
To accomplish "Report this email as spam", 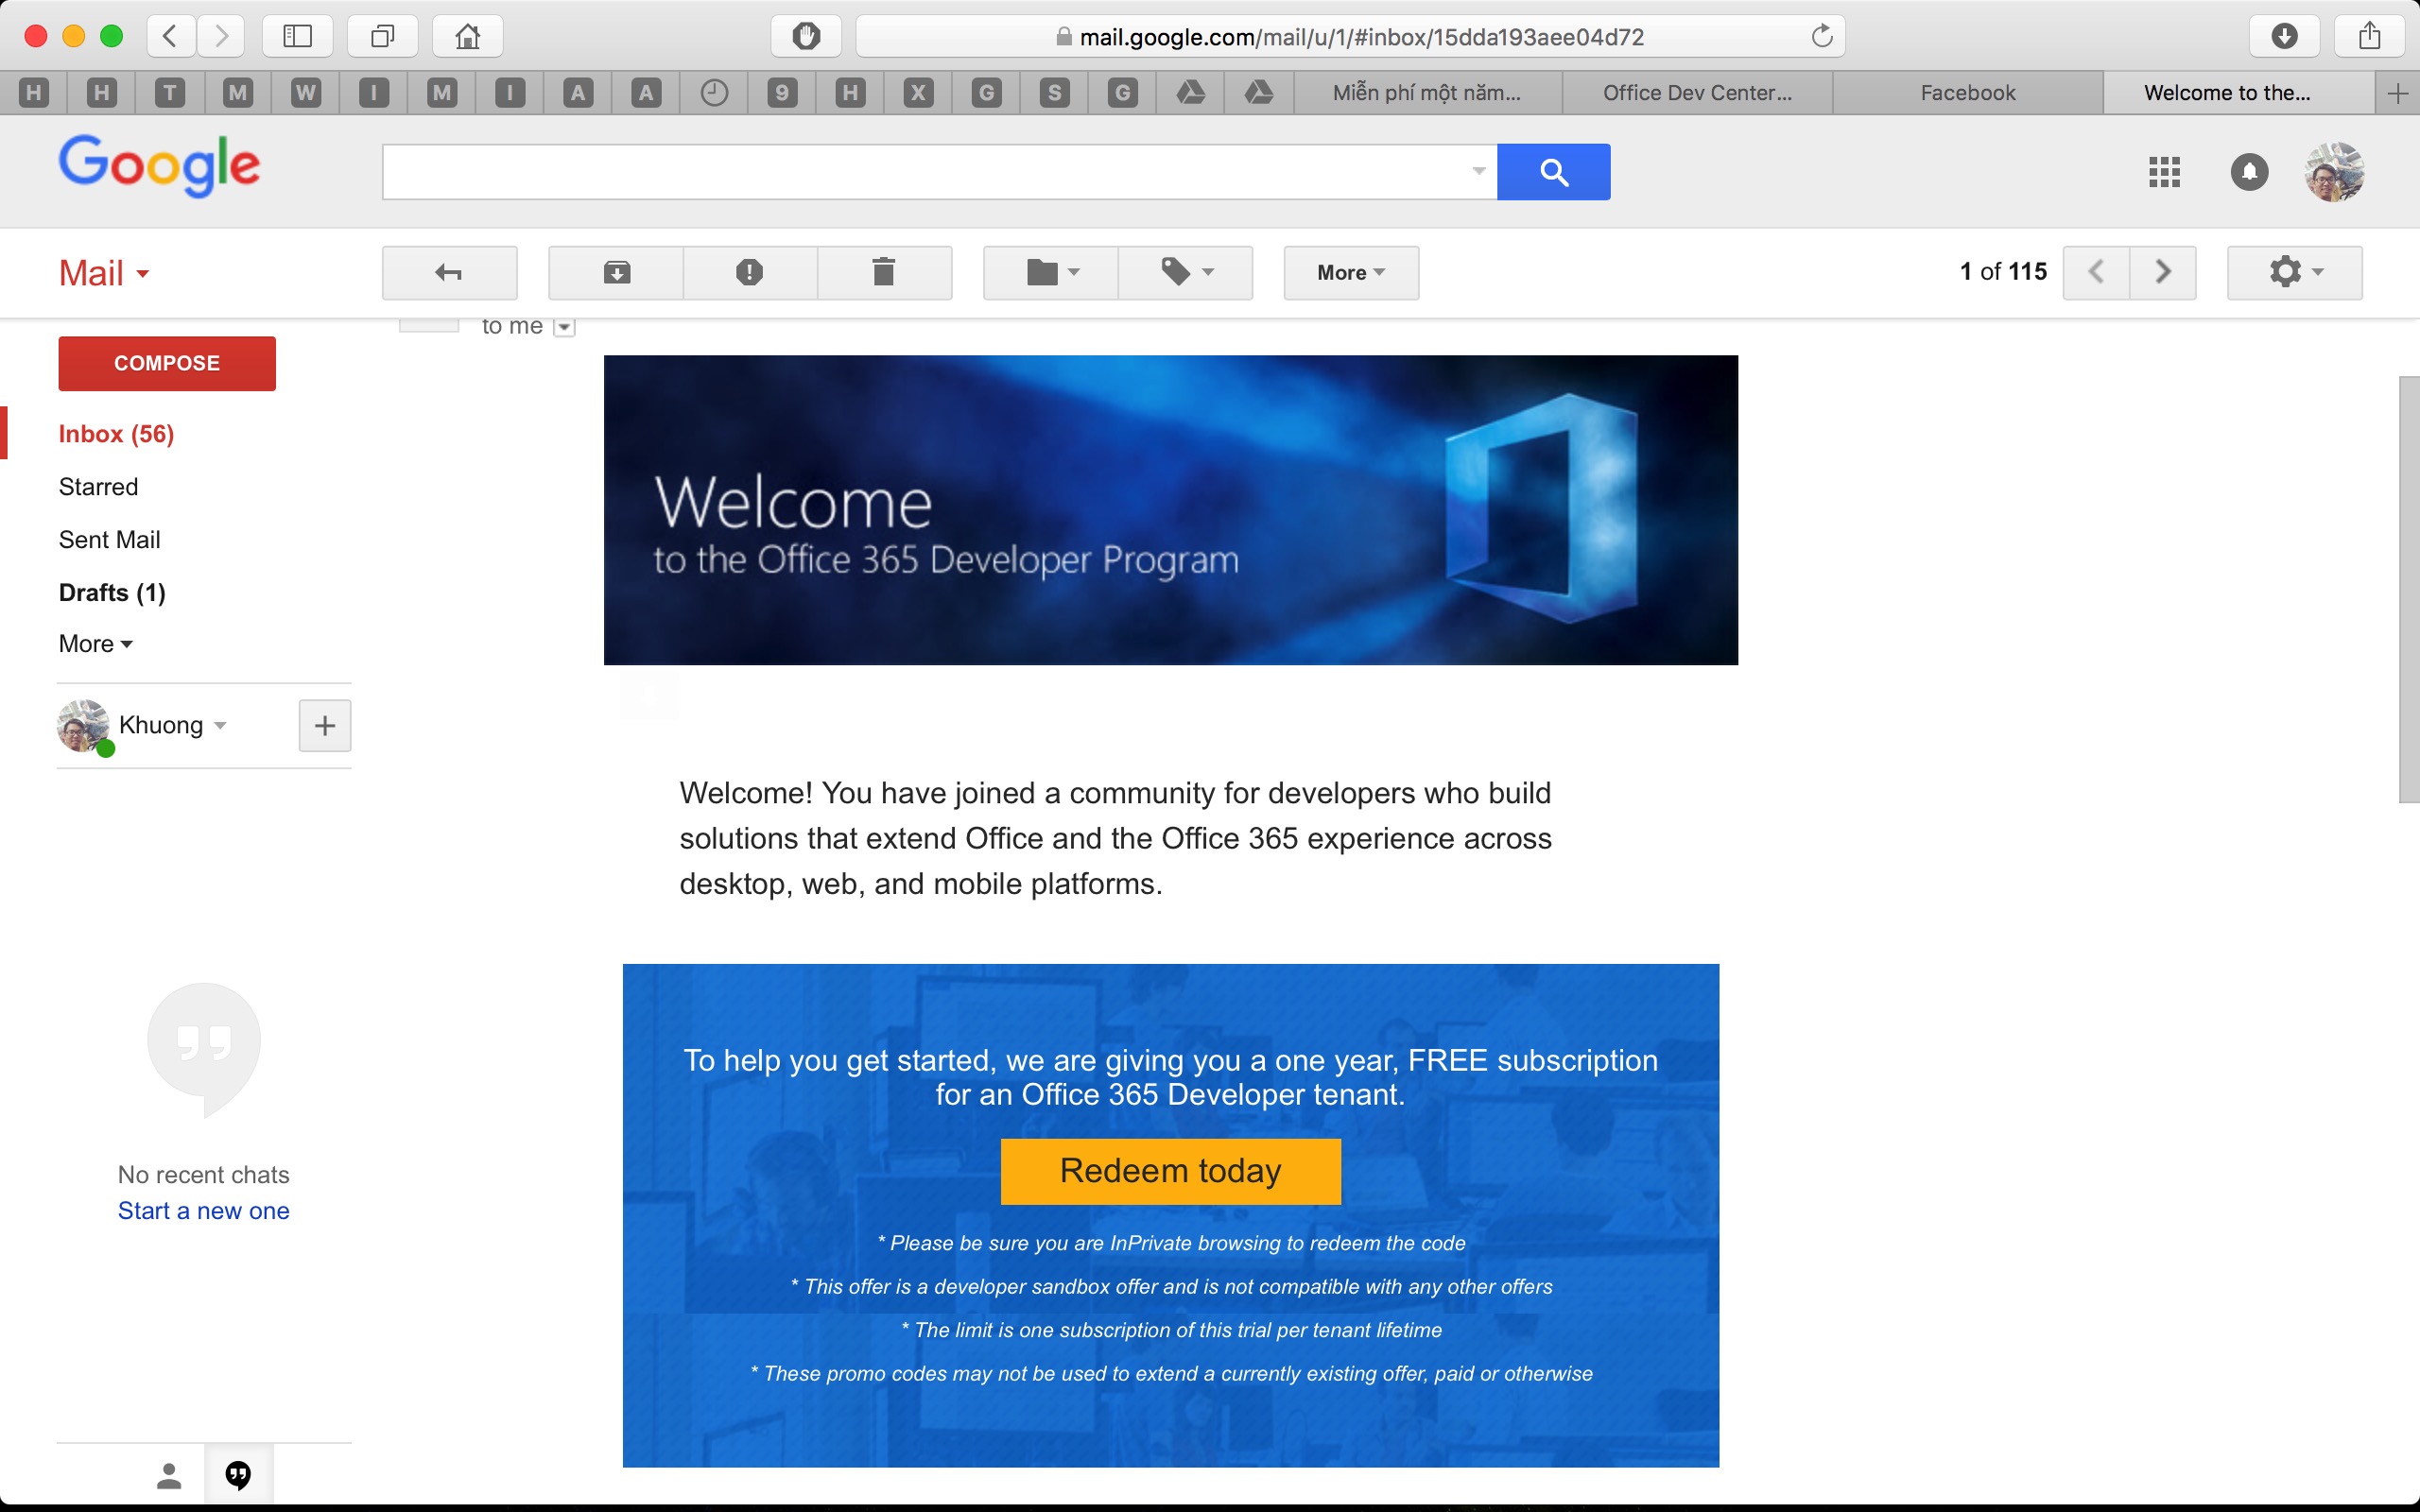I will pyautogui.click(x=749, y=272).
